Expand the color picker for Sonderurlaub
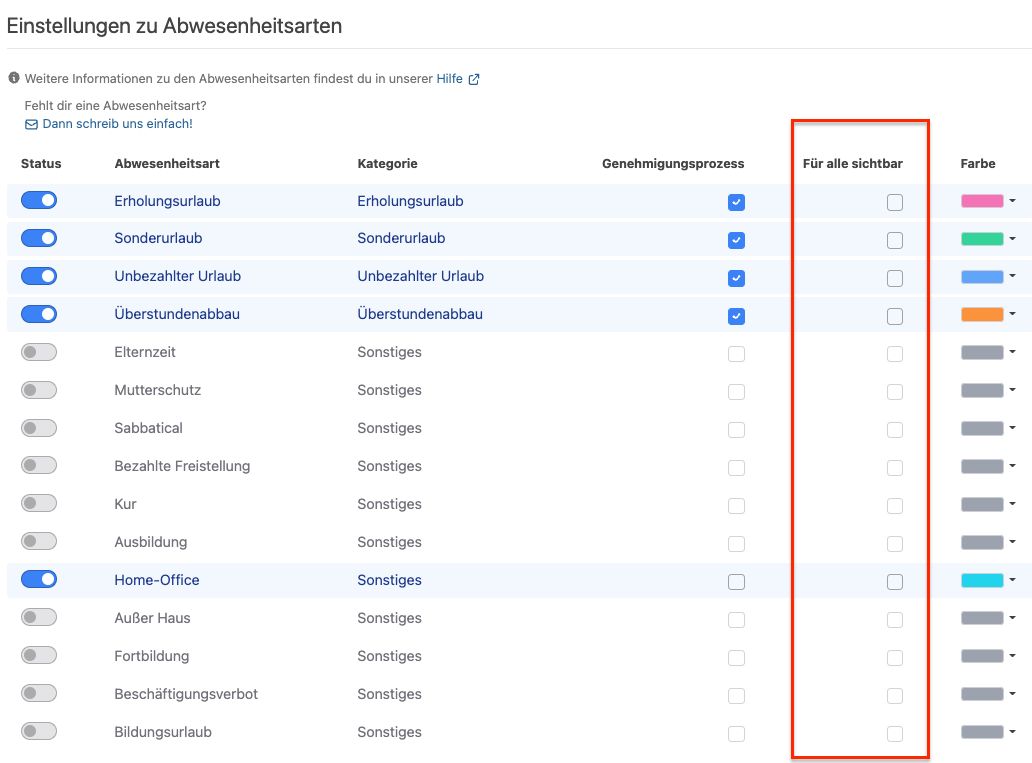 tap(1012, 238)
